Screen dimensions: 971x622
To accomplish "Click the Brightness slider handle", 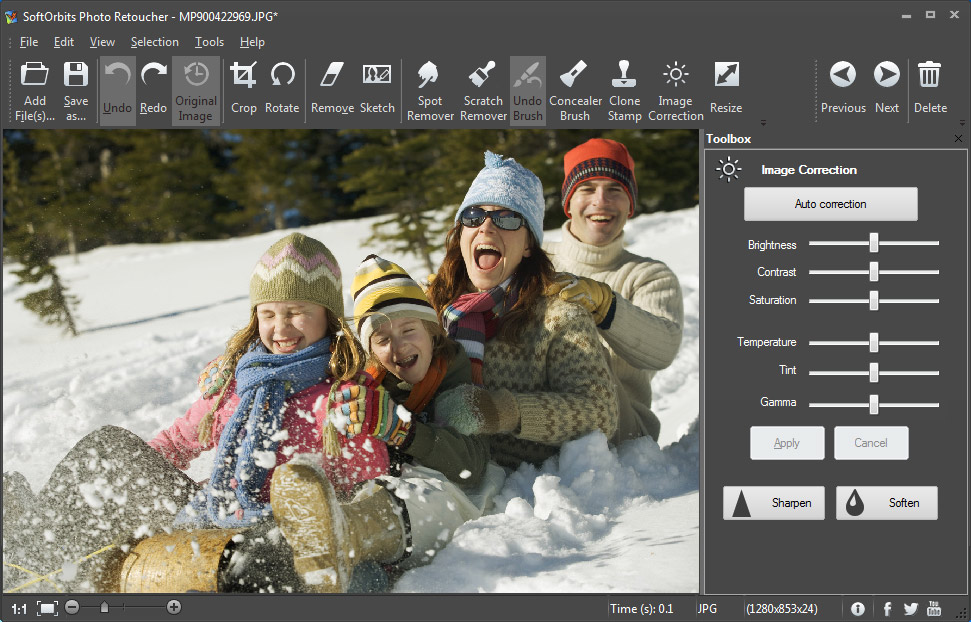I will [874, 243].
